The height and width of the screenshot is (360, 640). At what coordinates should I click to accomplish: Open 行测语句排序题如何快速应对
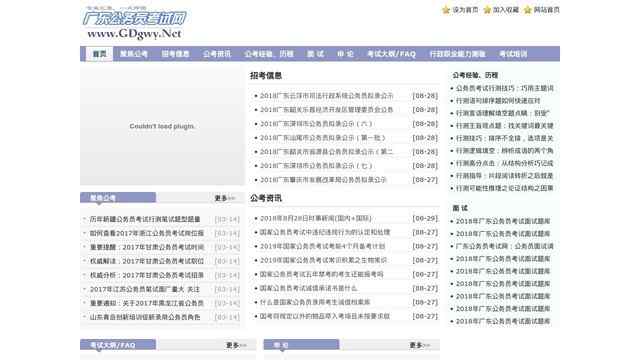[498, 100]
